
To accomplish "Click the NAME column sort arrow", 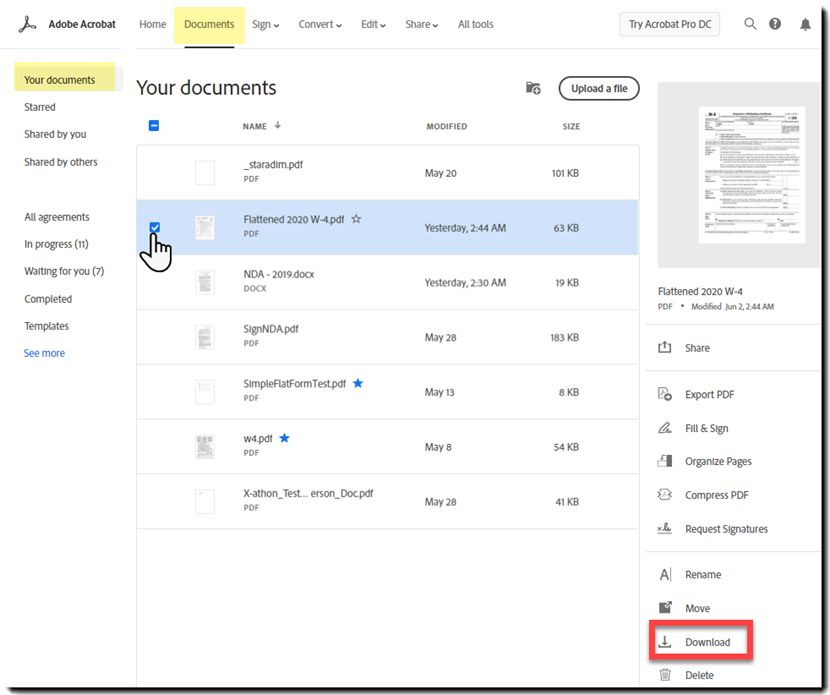I will [x=277, y=125].
